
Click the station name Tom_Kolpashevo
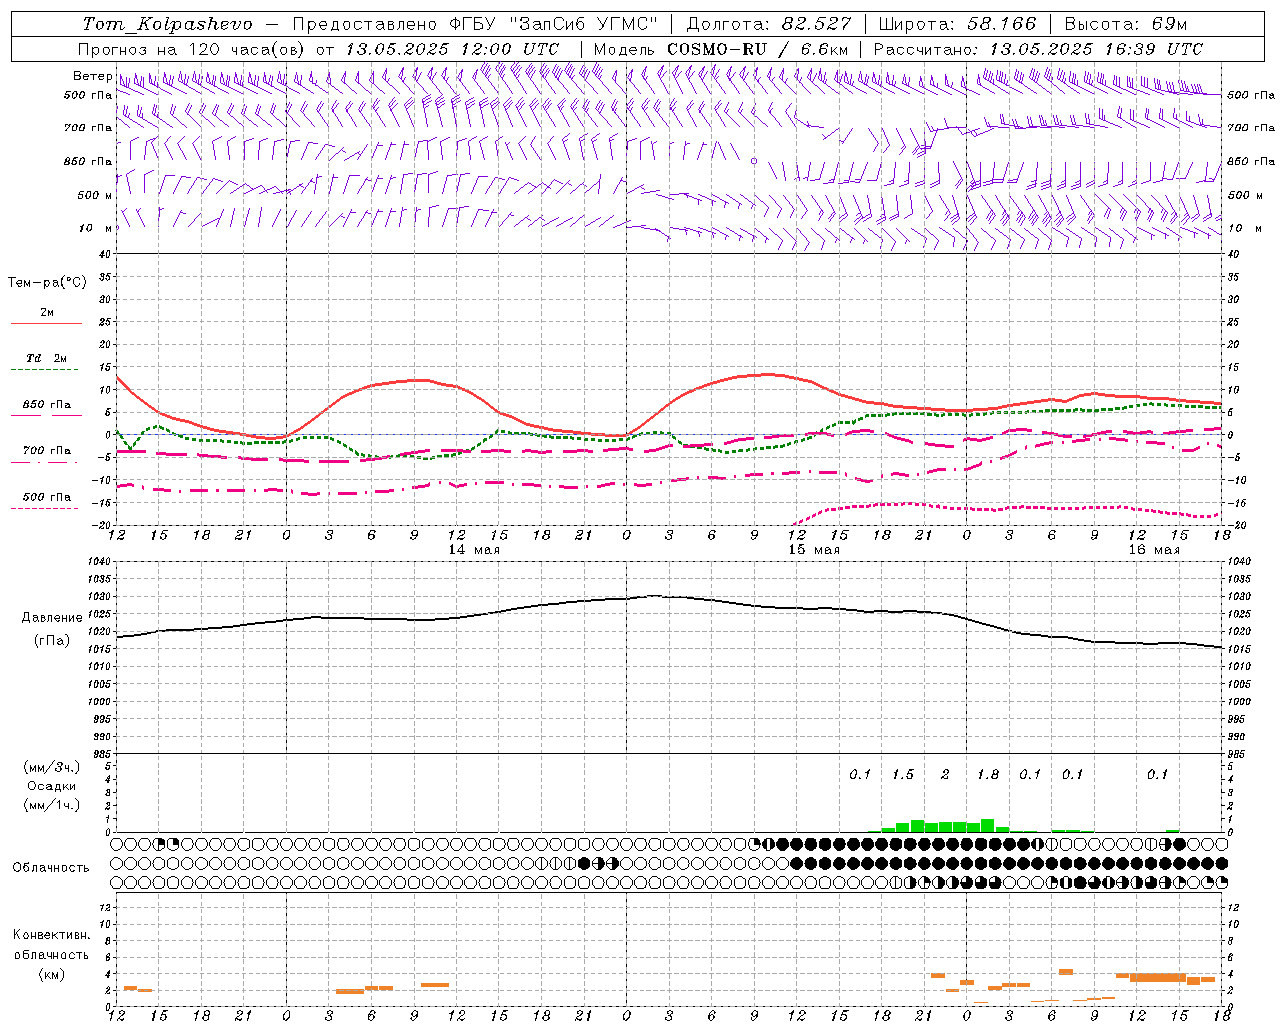pos(167,24)
